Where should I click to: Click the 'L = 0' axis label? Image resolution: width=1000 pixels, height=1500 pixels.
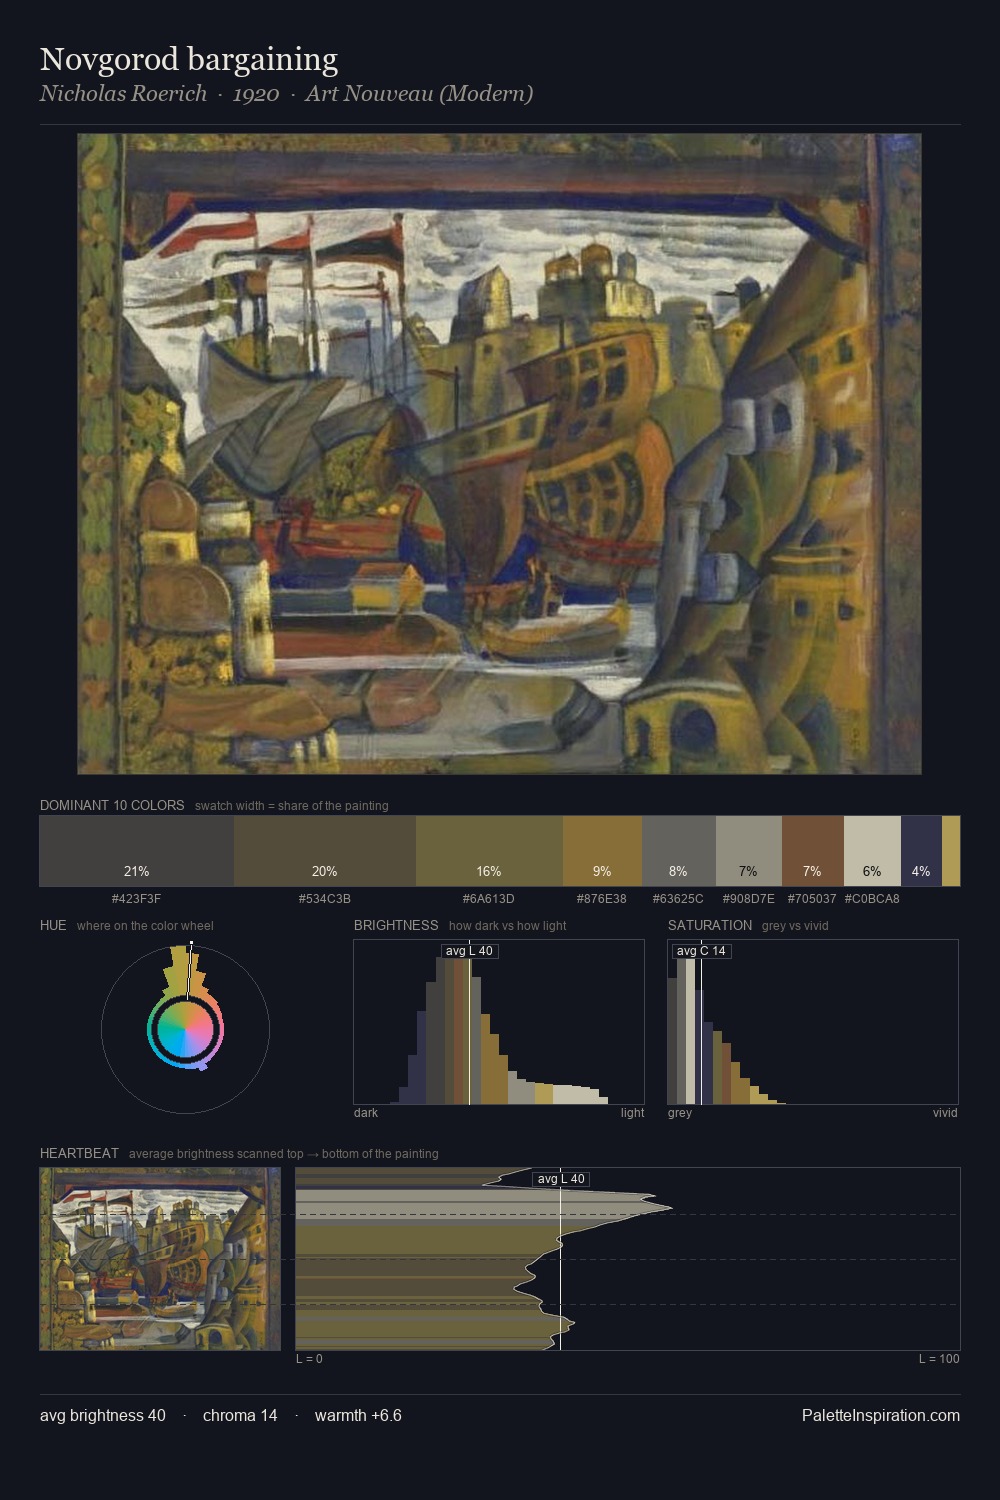309,1359
